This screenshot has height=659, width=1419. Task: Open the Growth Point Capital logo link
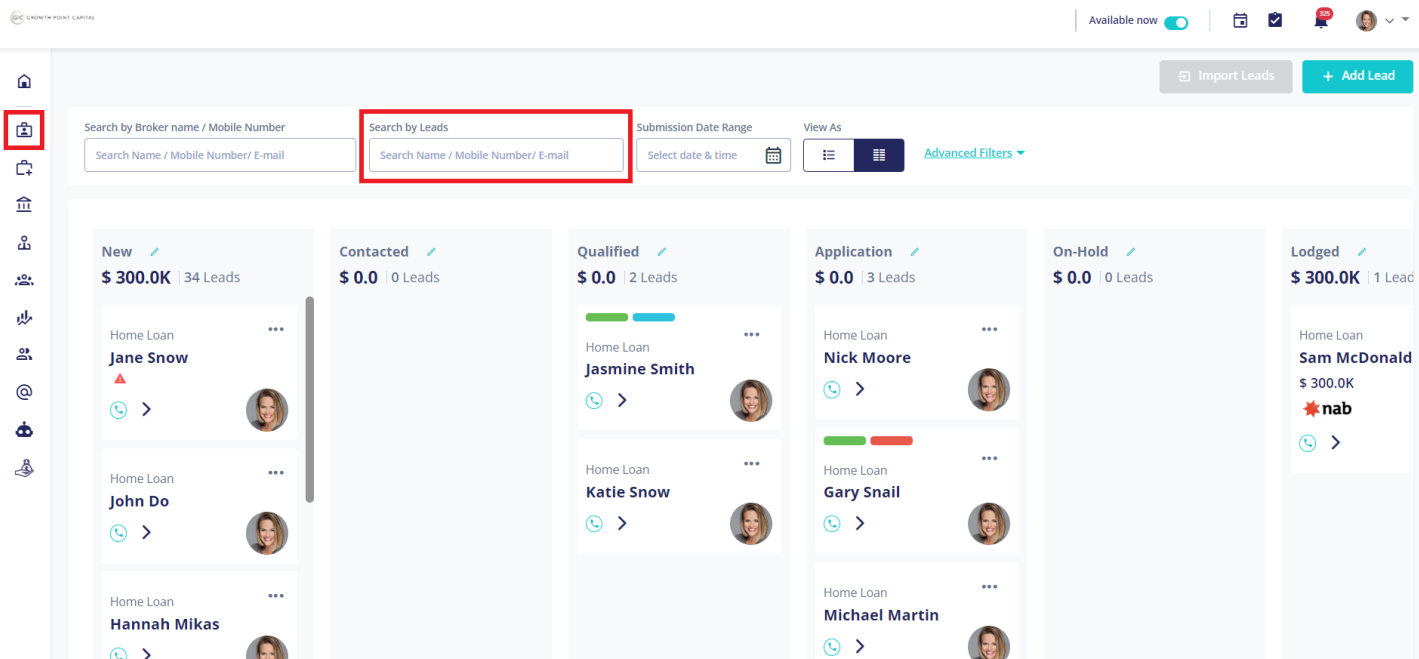tap(54, 18)
